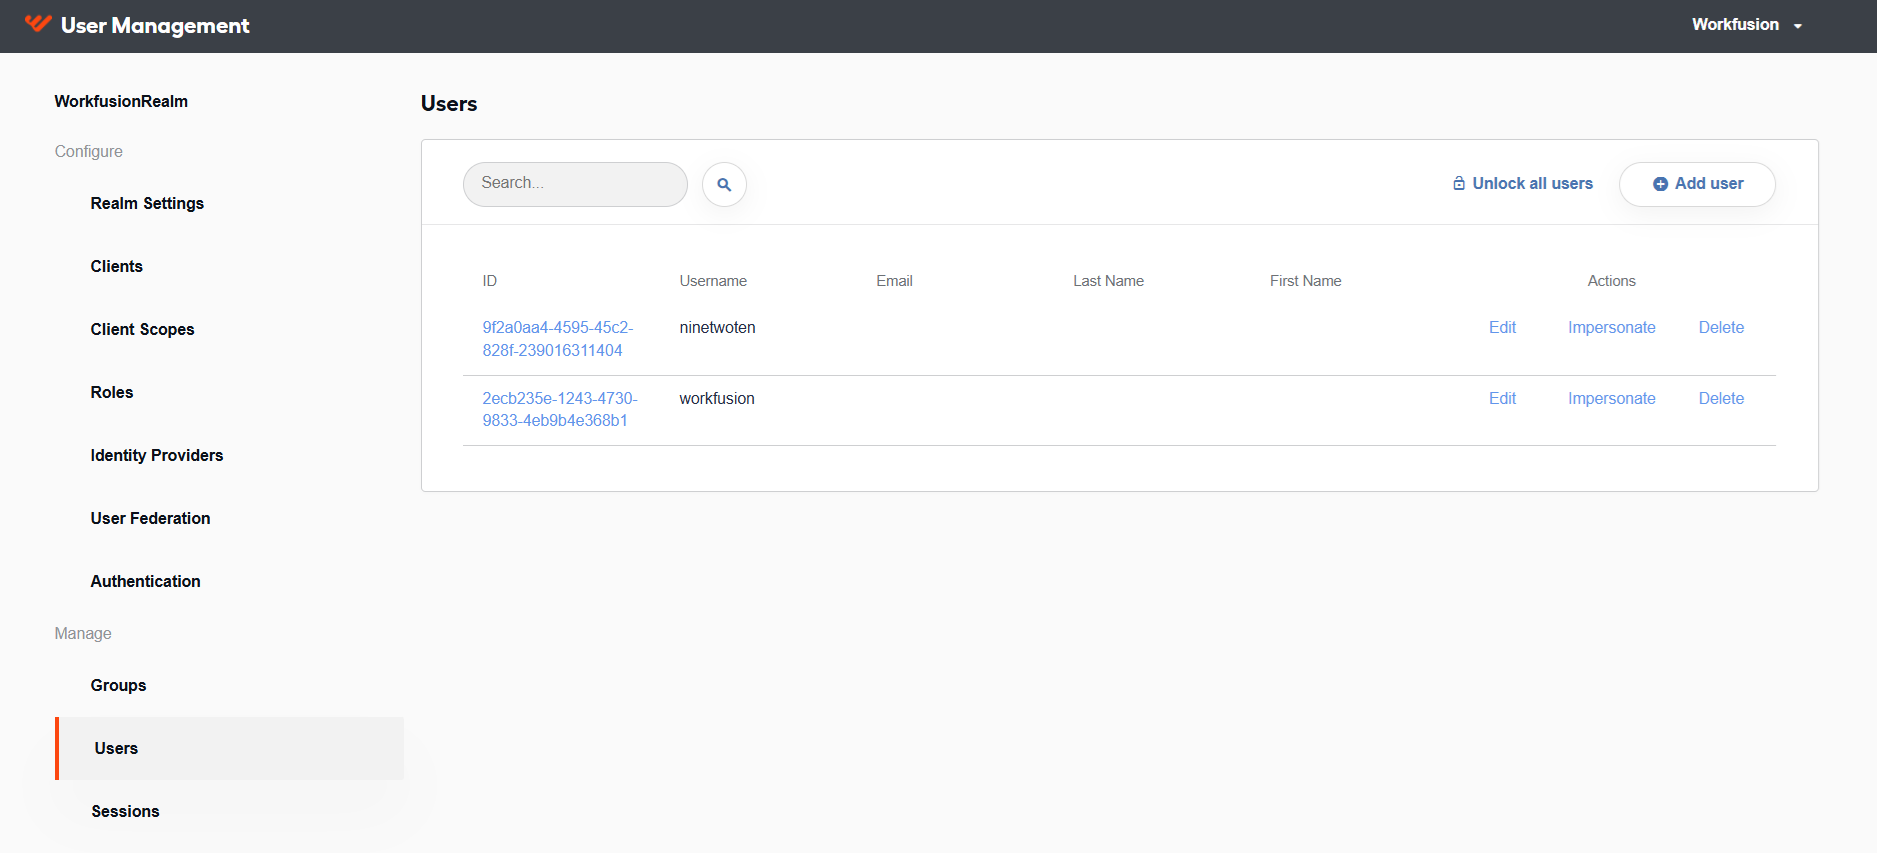Open Realm Settings in sidebar
1877x853 pixels.
click(x=147, y=203)
